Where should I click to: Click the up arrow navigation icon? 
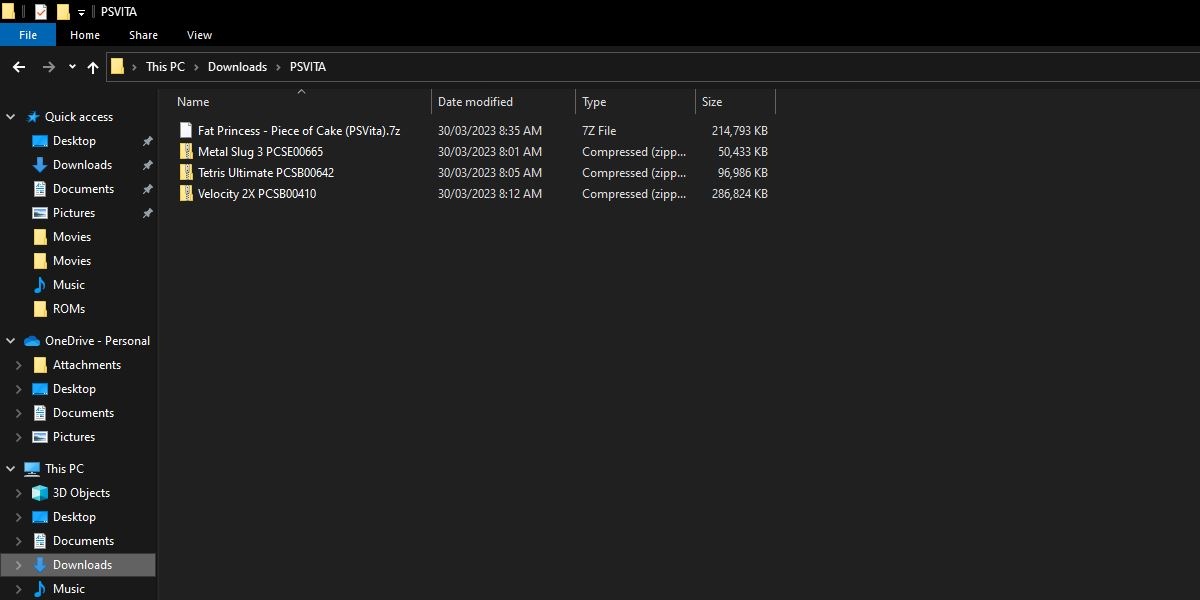click(x=92, y=67)
